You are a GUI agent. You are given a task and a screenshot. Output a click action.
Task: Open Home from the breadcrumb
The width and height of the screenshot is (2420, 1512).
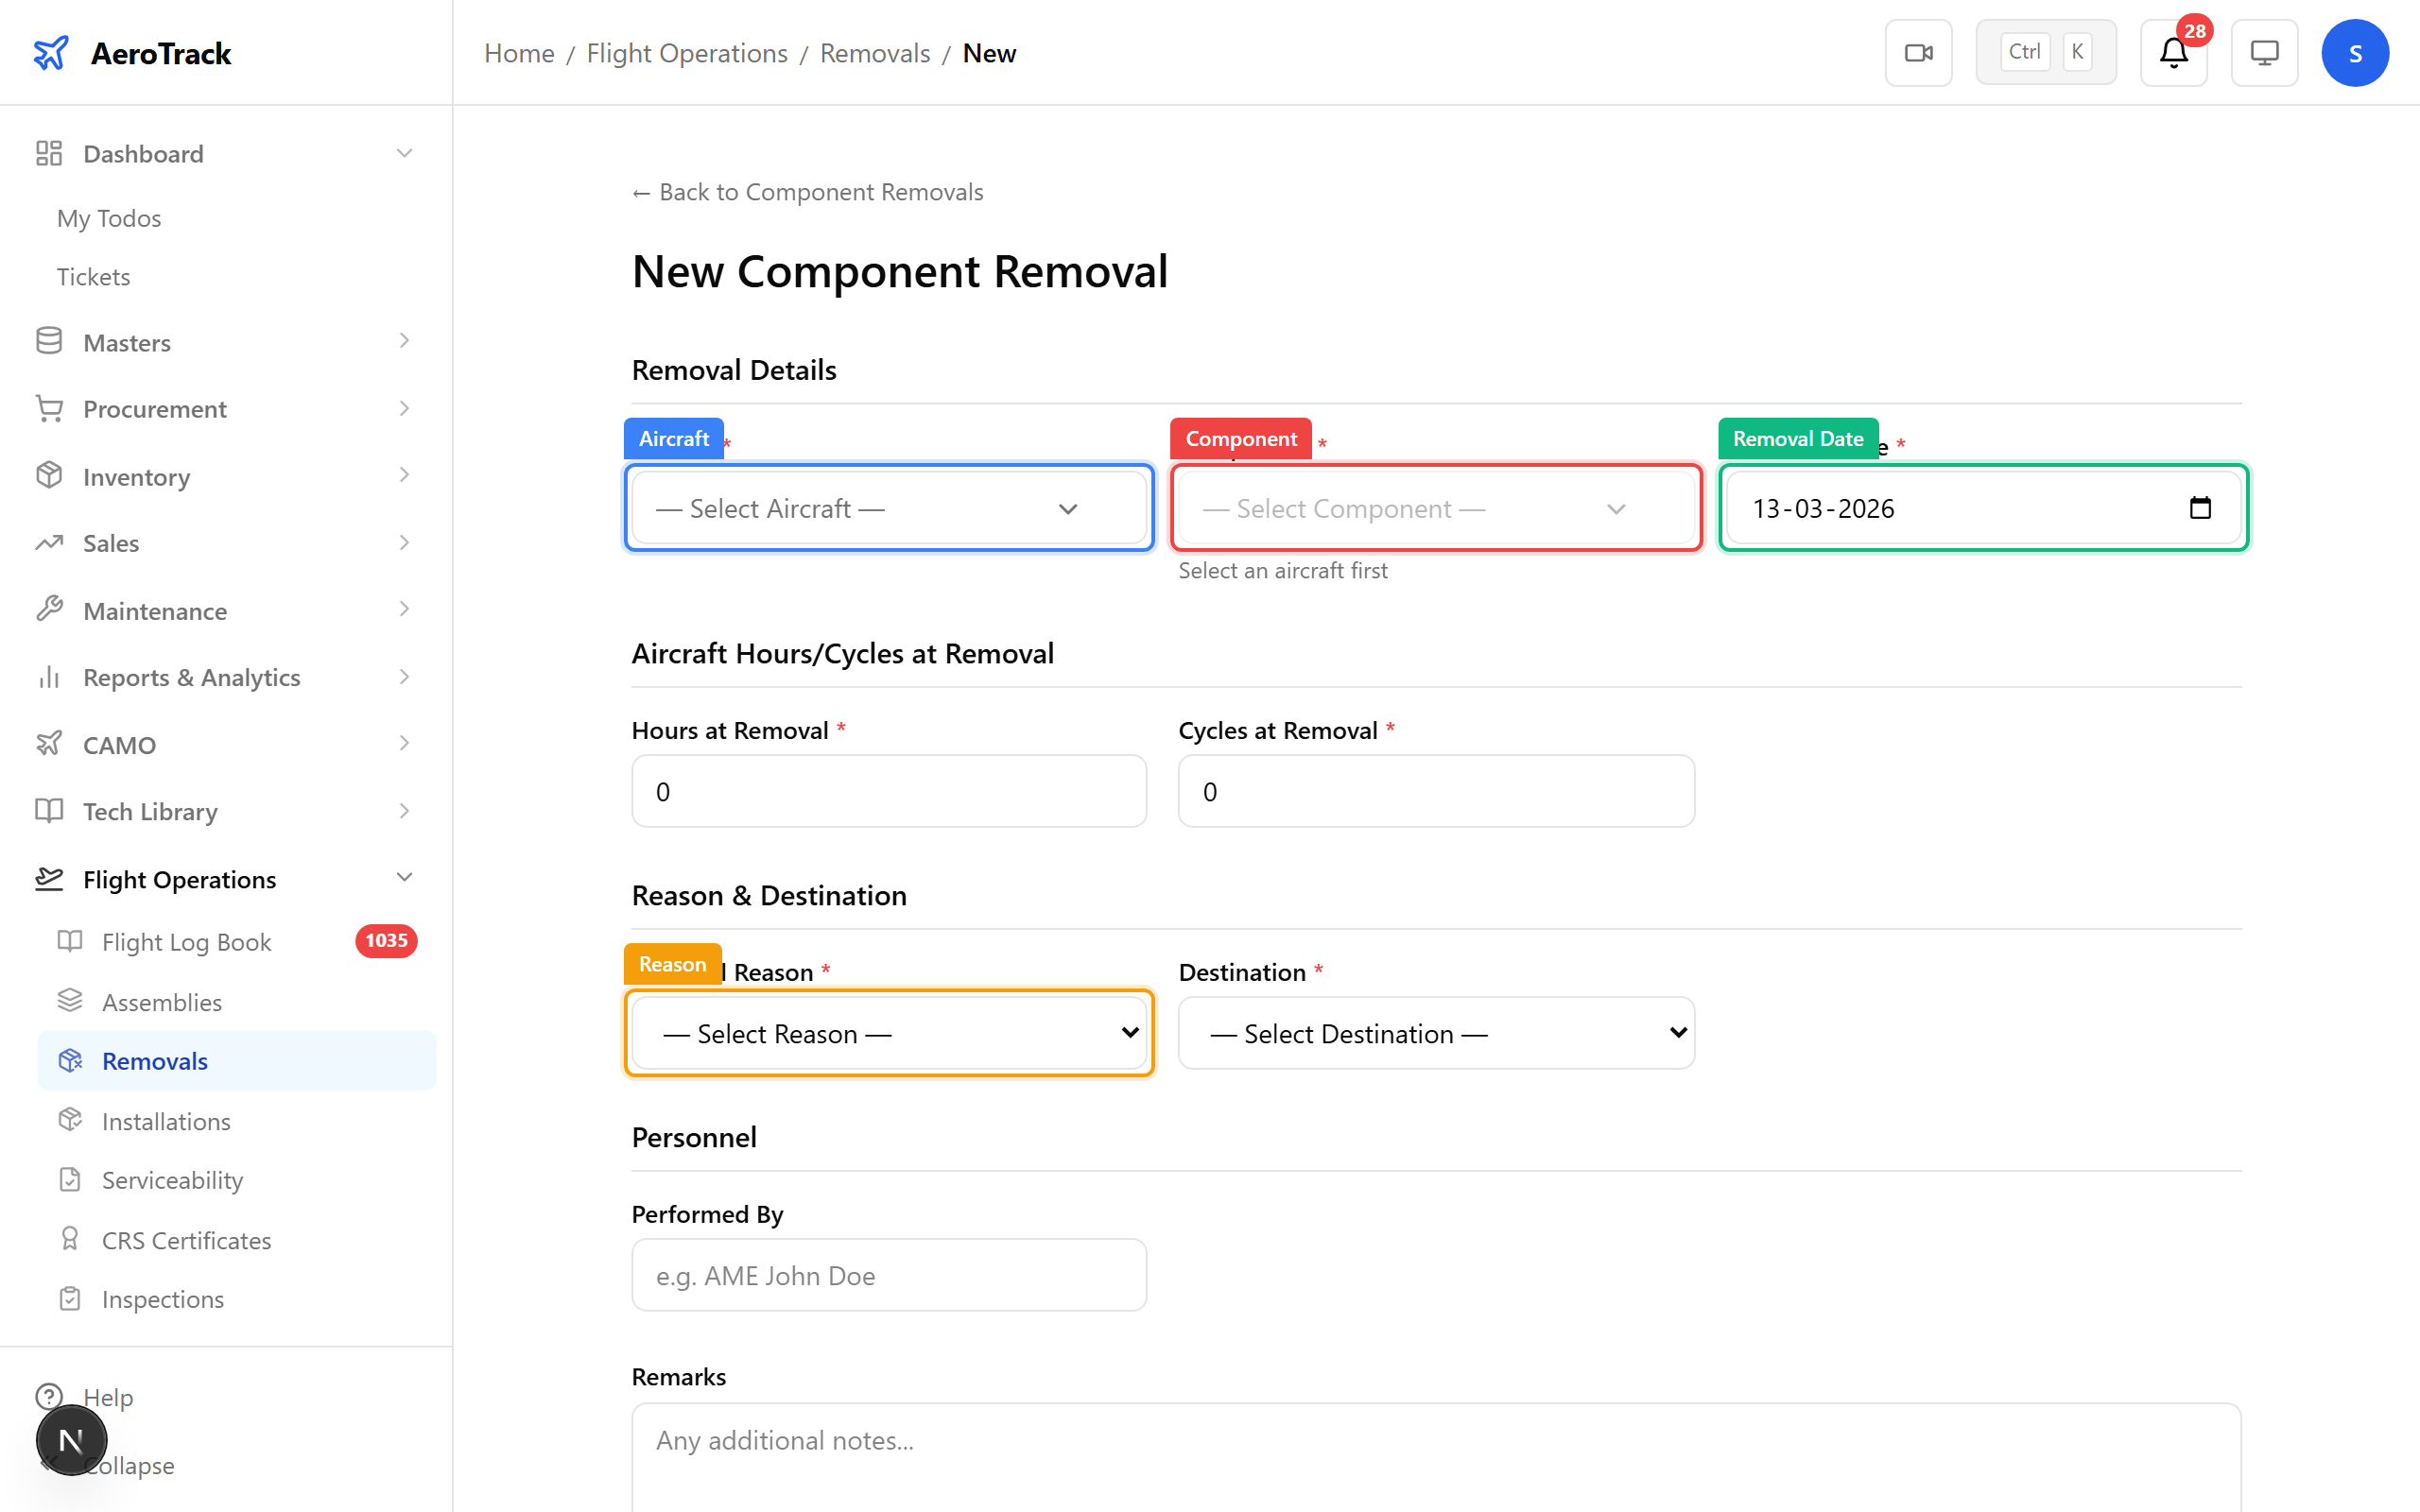519,52
